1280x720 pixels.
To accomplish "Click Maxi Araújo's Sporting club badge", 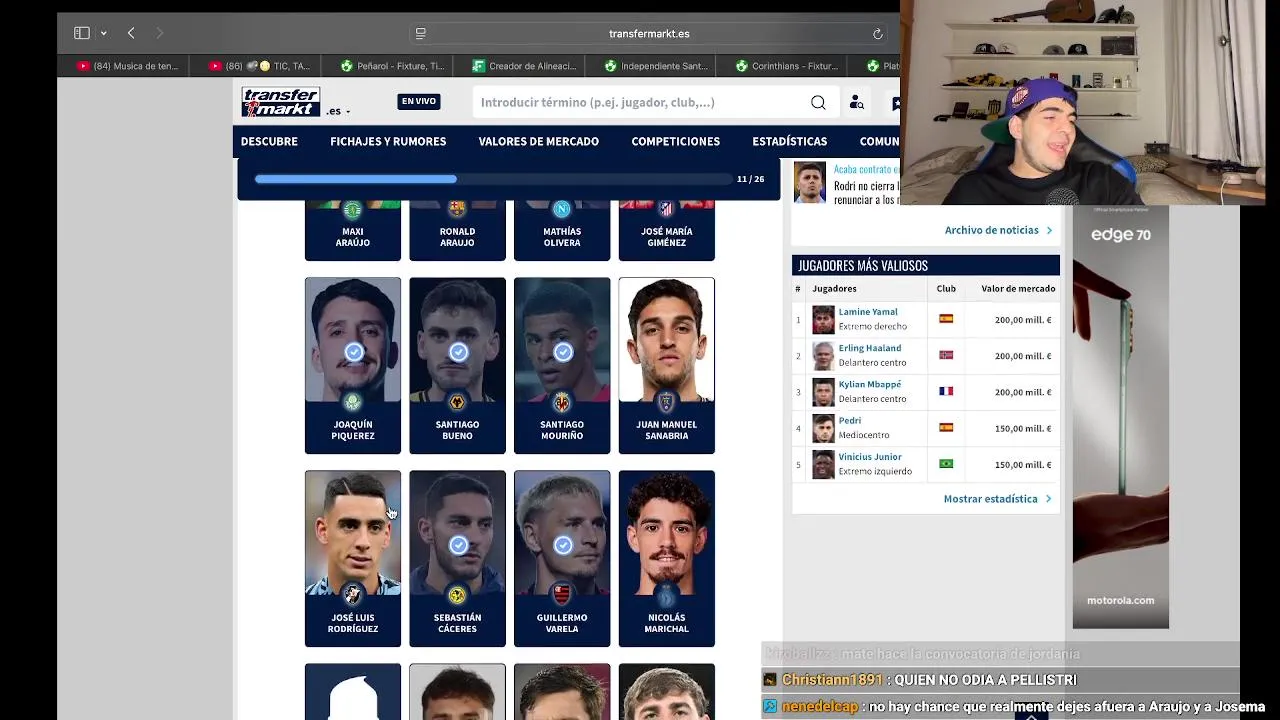I will pyautogui.click(x=352, y=209).
